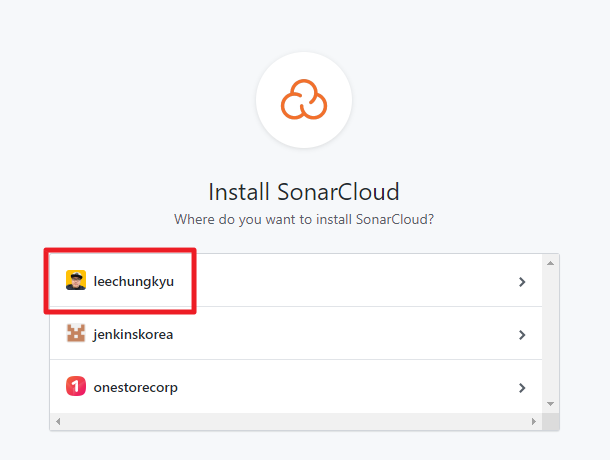Screen dimensions: 610x460
Task: Click 'Where do you want to install SonarCloud?' text
Action: 304,219
